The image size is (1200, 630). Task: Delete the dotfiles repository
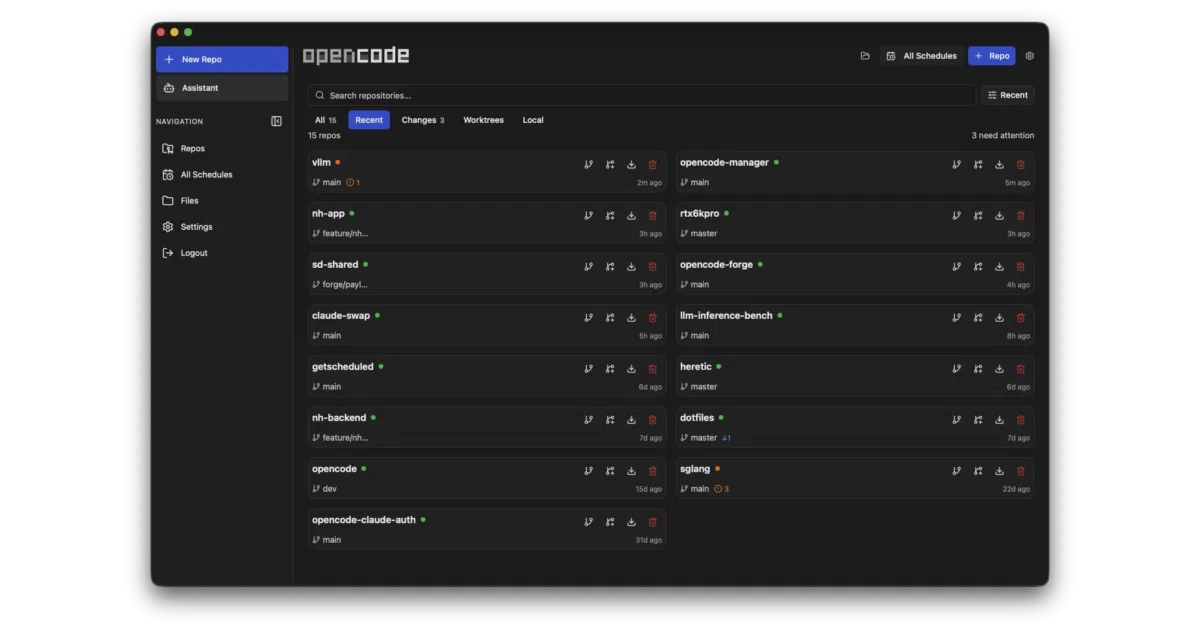point(1021,420)
